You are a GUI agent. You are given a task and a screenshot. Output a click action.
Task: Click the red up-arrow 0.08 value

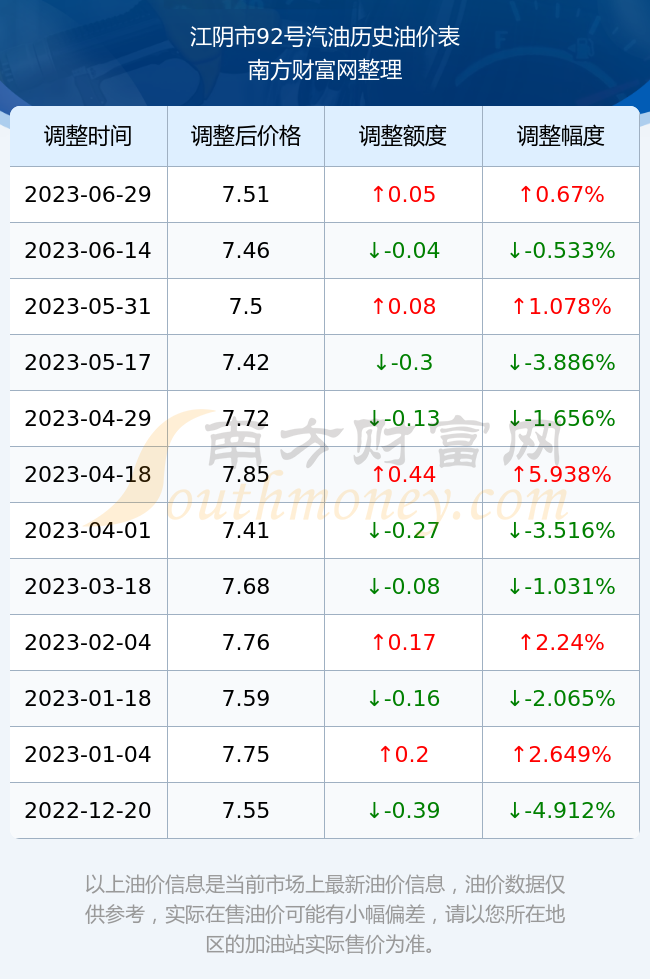[403, 306]
